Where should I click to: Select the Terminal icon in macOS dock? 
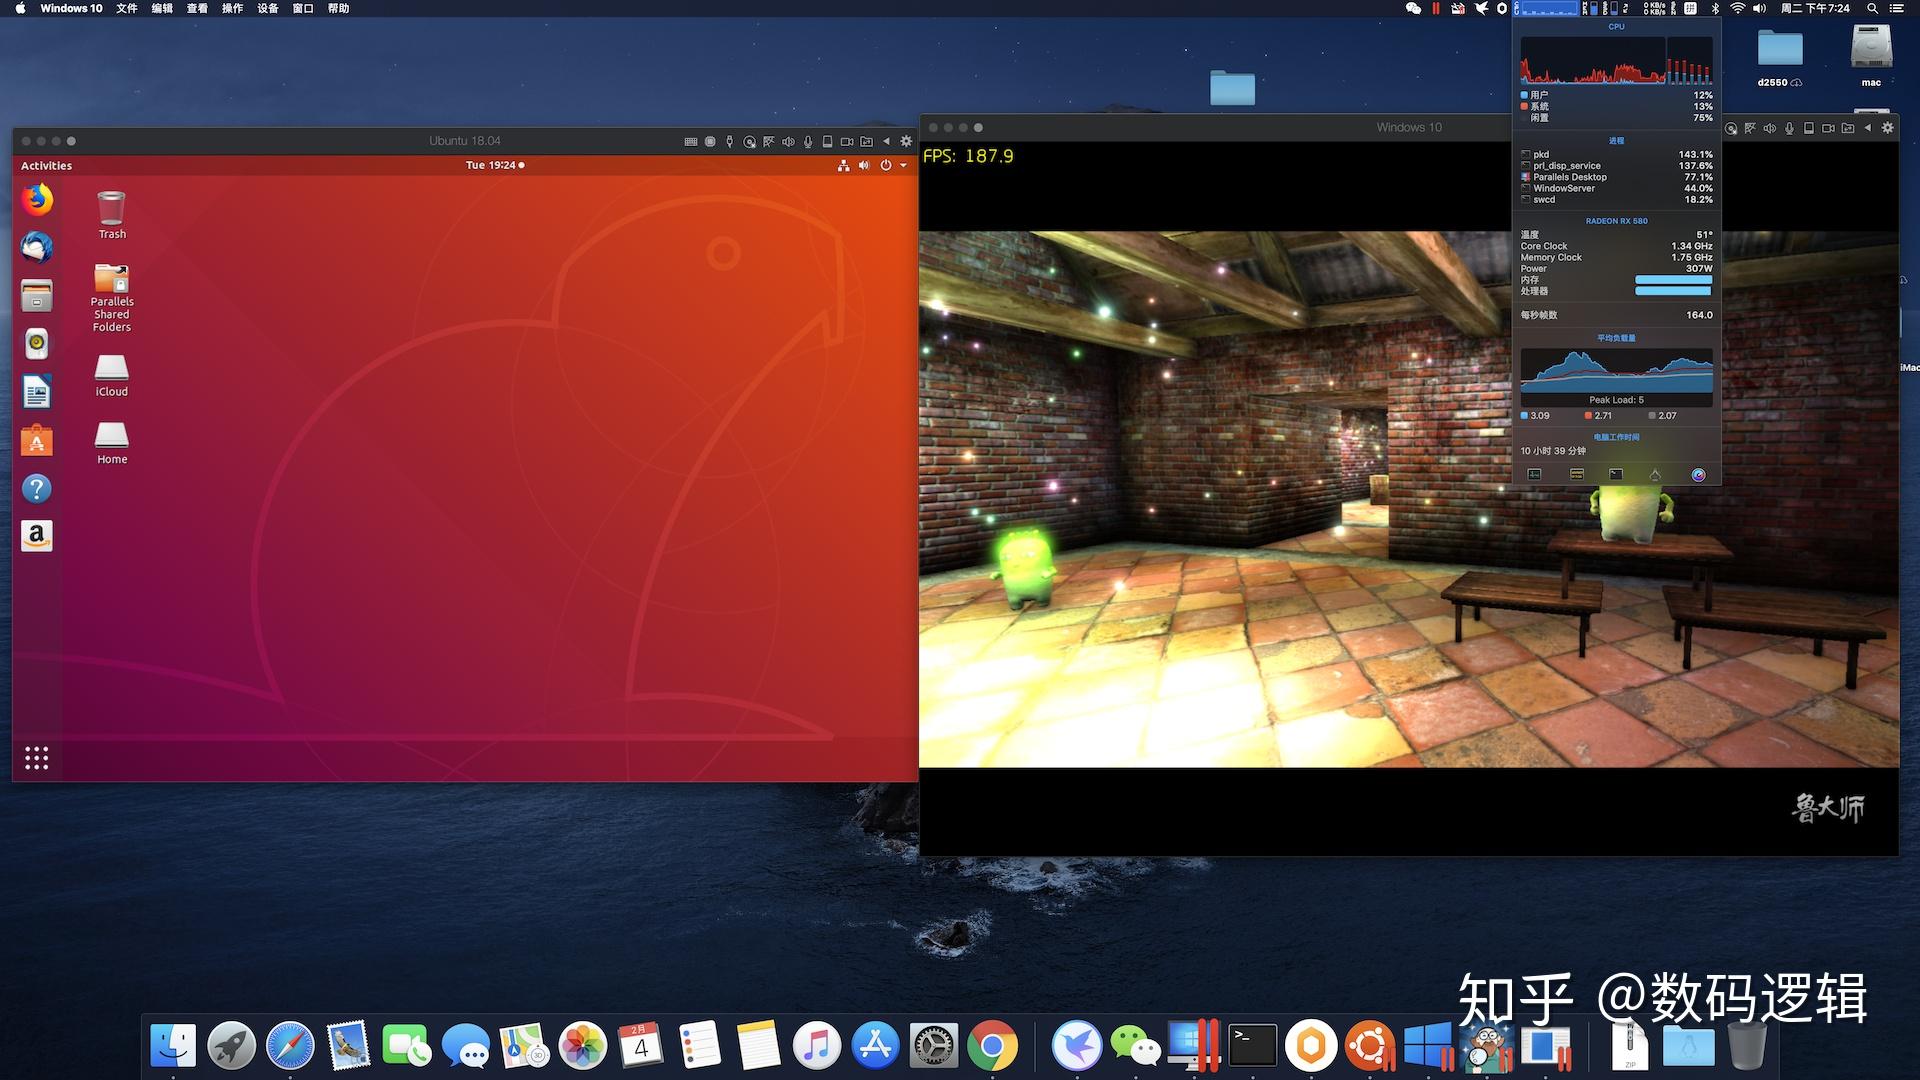click(x=1247, y=1044)
